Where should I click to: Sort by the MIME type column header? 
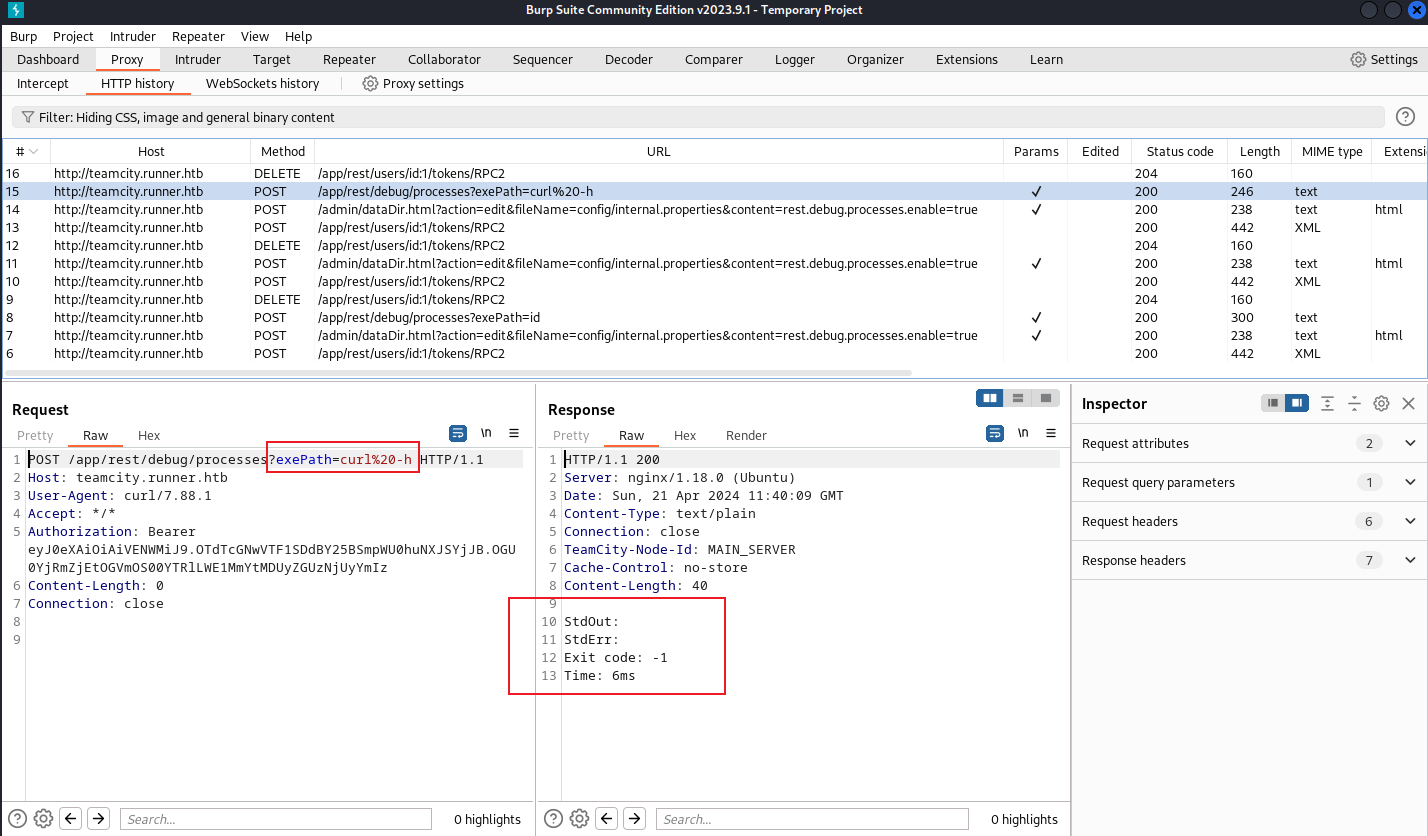[1332, 151]
